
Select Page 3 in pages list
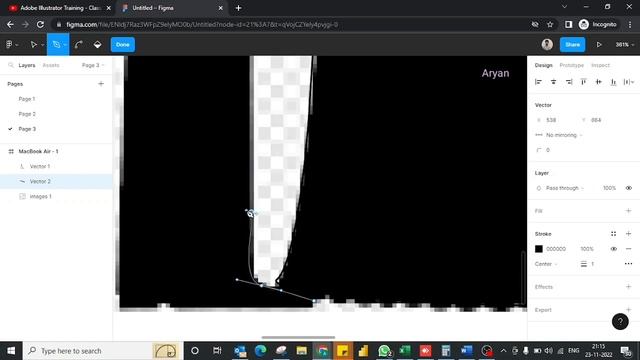pos(27,129)
